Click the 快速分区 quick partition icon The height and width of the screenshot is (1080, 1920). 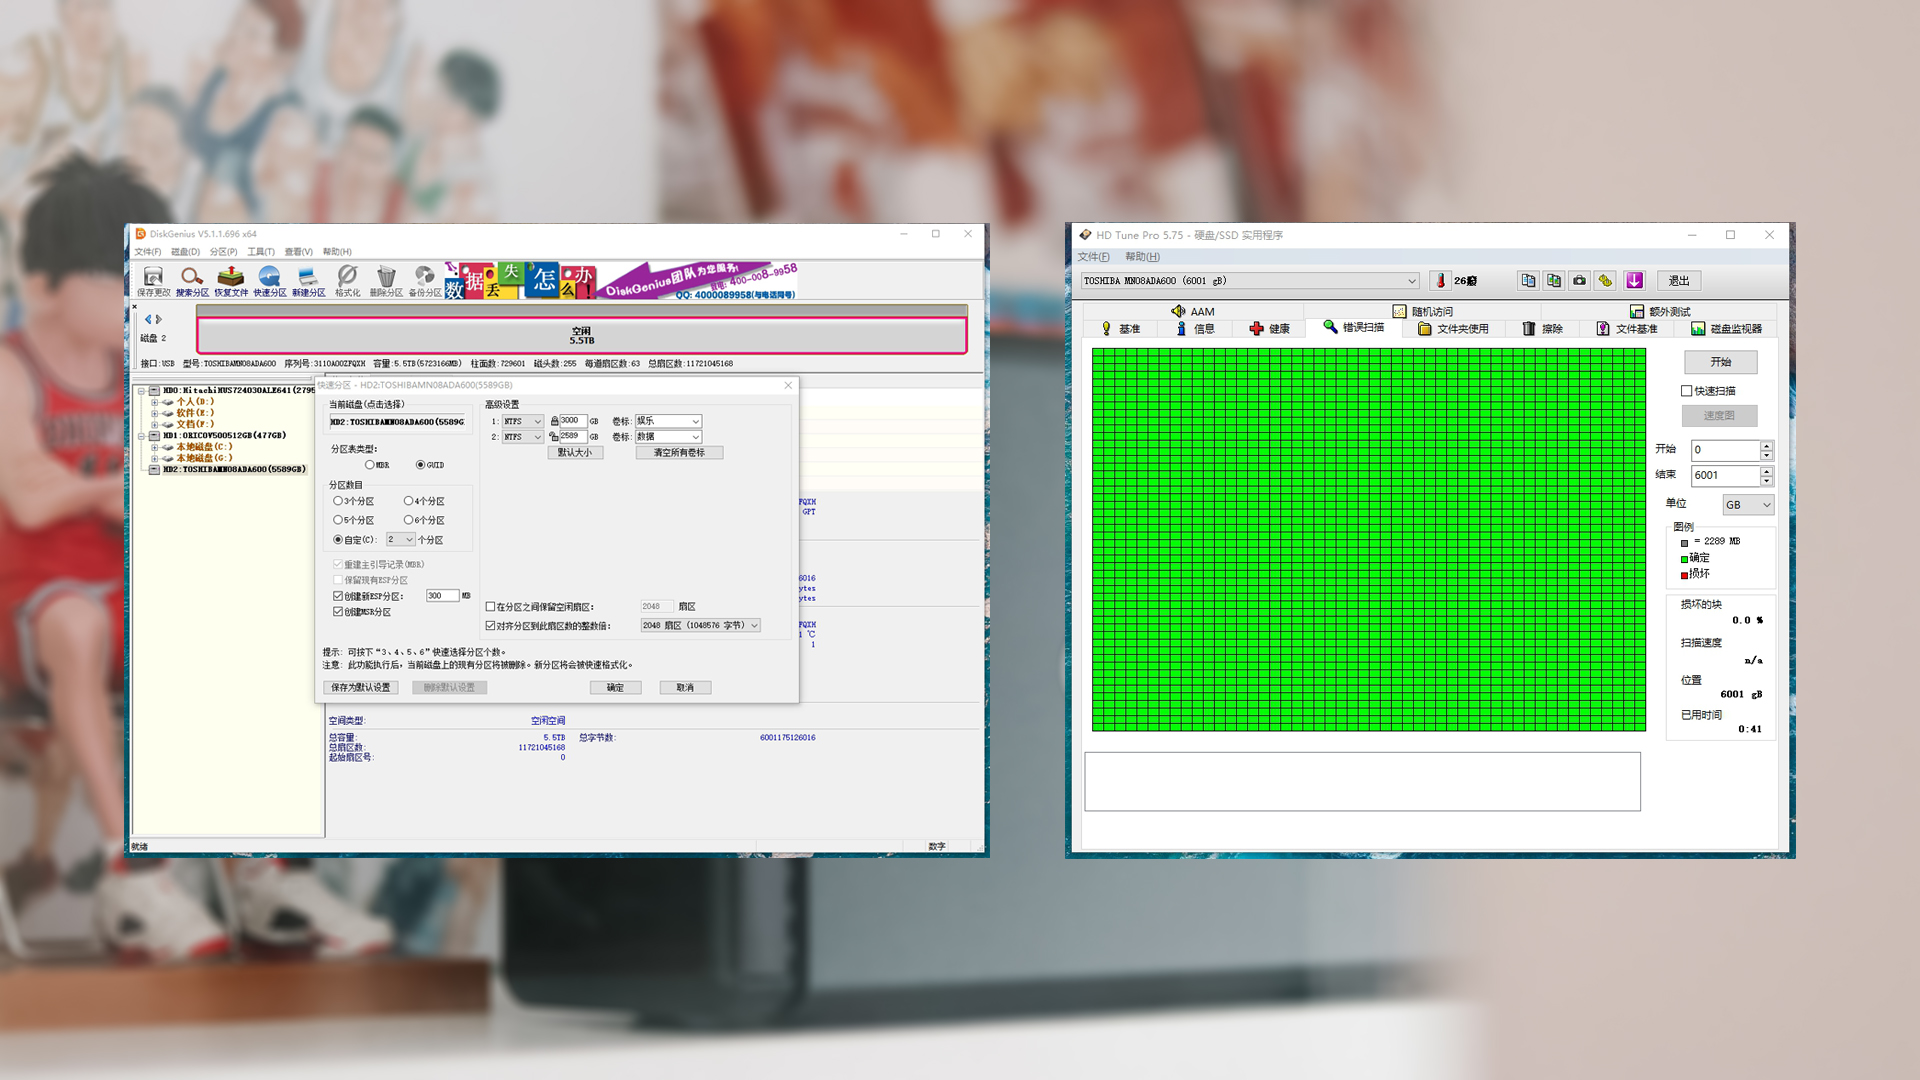[269, 278]
